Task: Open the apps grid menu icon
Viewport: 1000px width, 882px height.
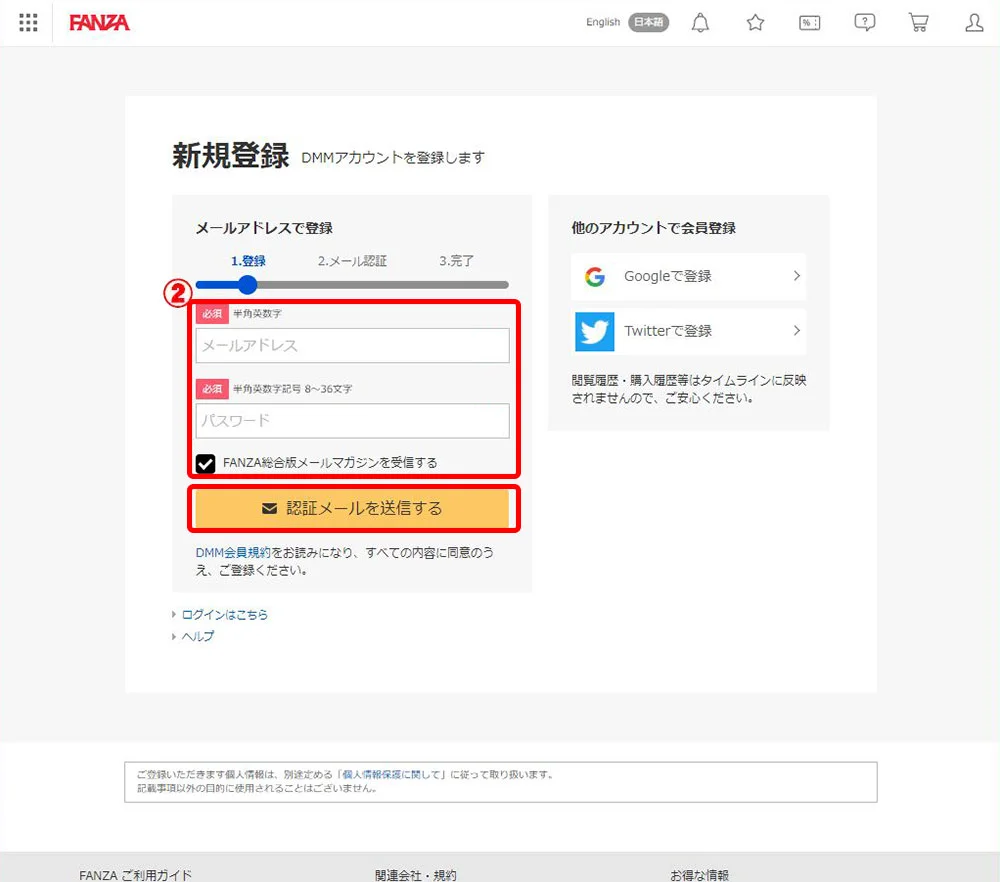Action: 28,22
